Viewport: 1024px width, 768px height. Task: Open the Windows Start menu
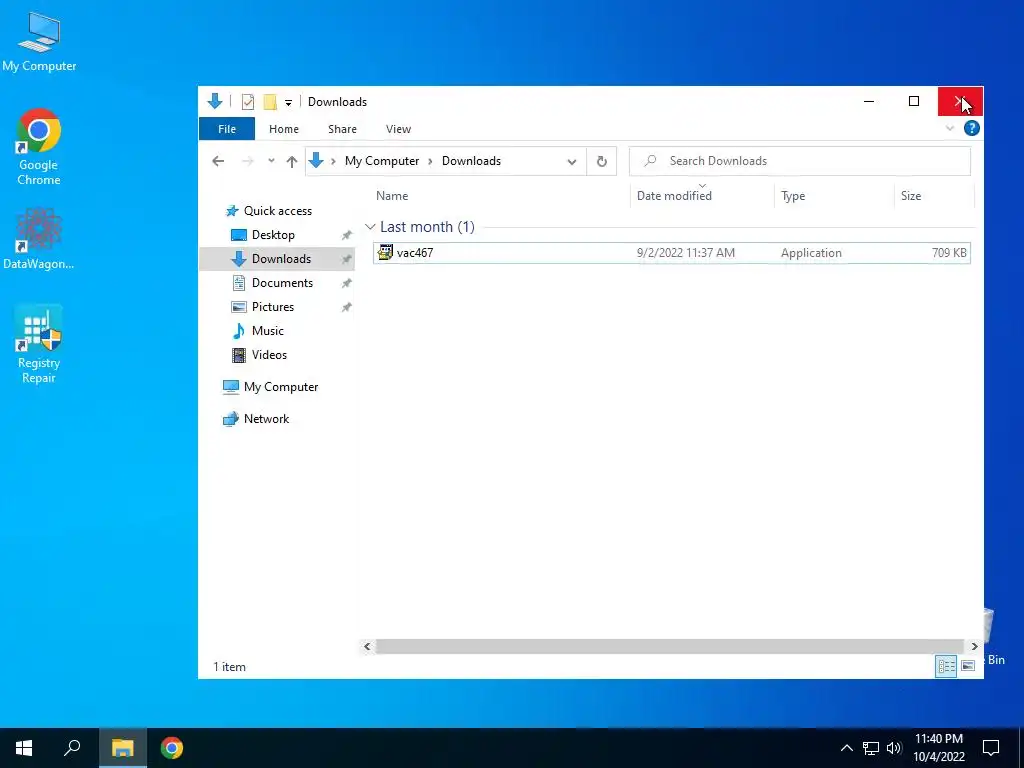24,748
